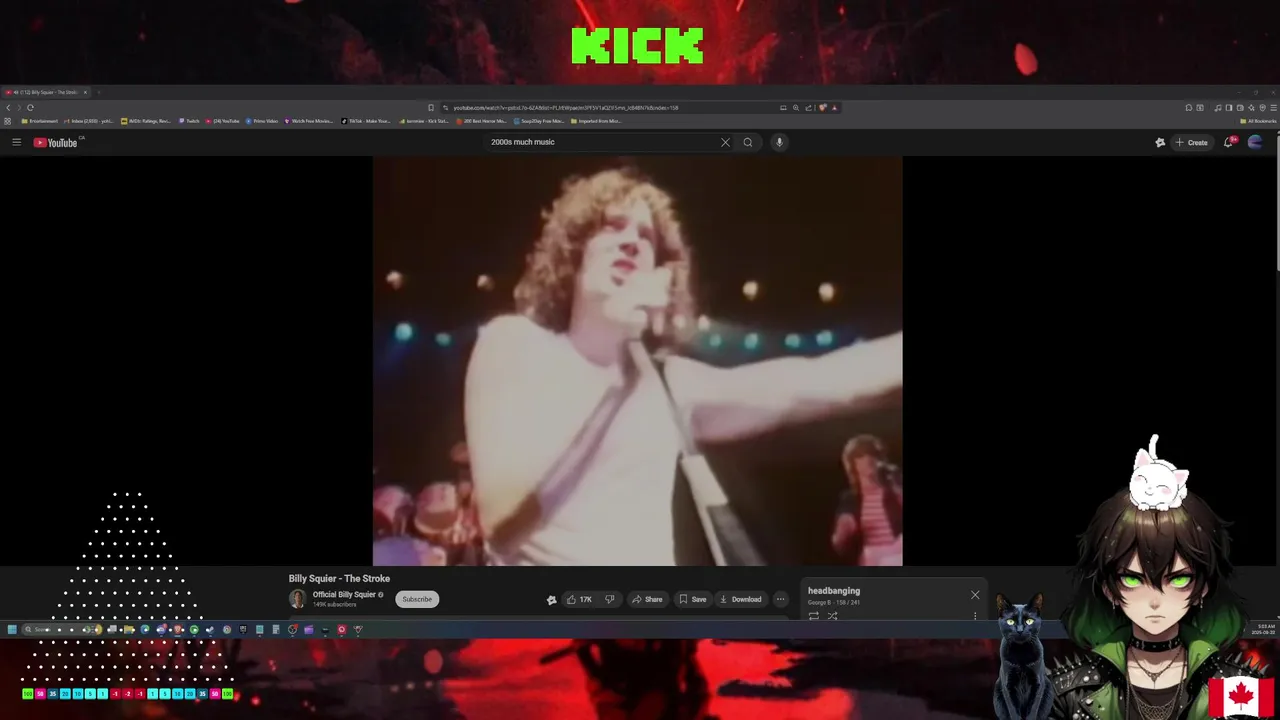This screenshot has width=1280, height=720.
Task: Open the Billy Squier channel avatar
Action: click(x=297, y=599)
